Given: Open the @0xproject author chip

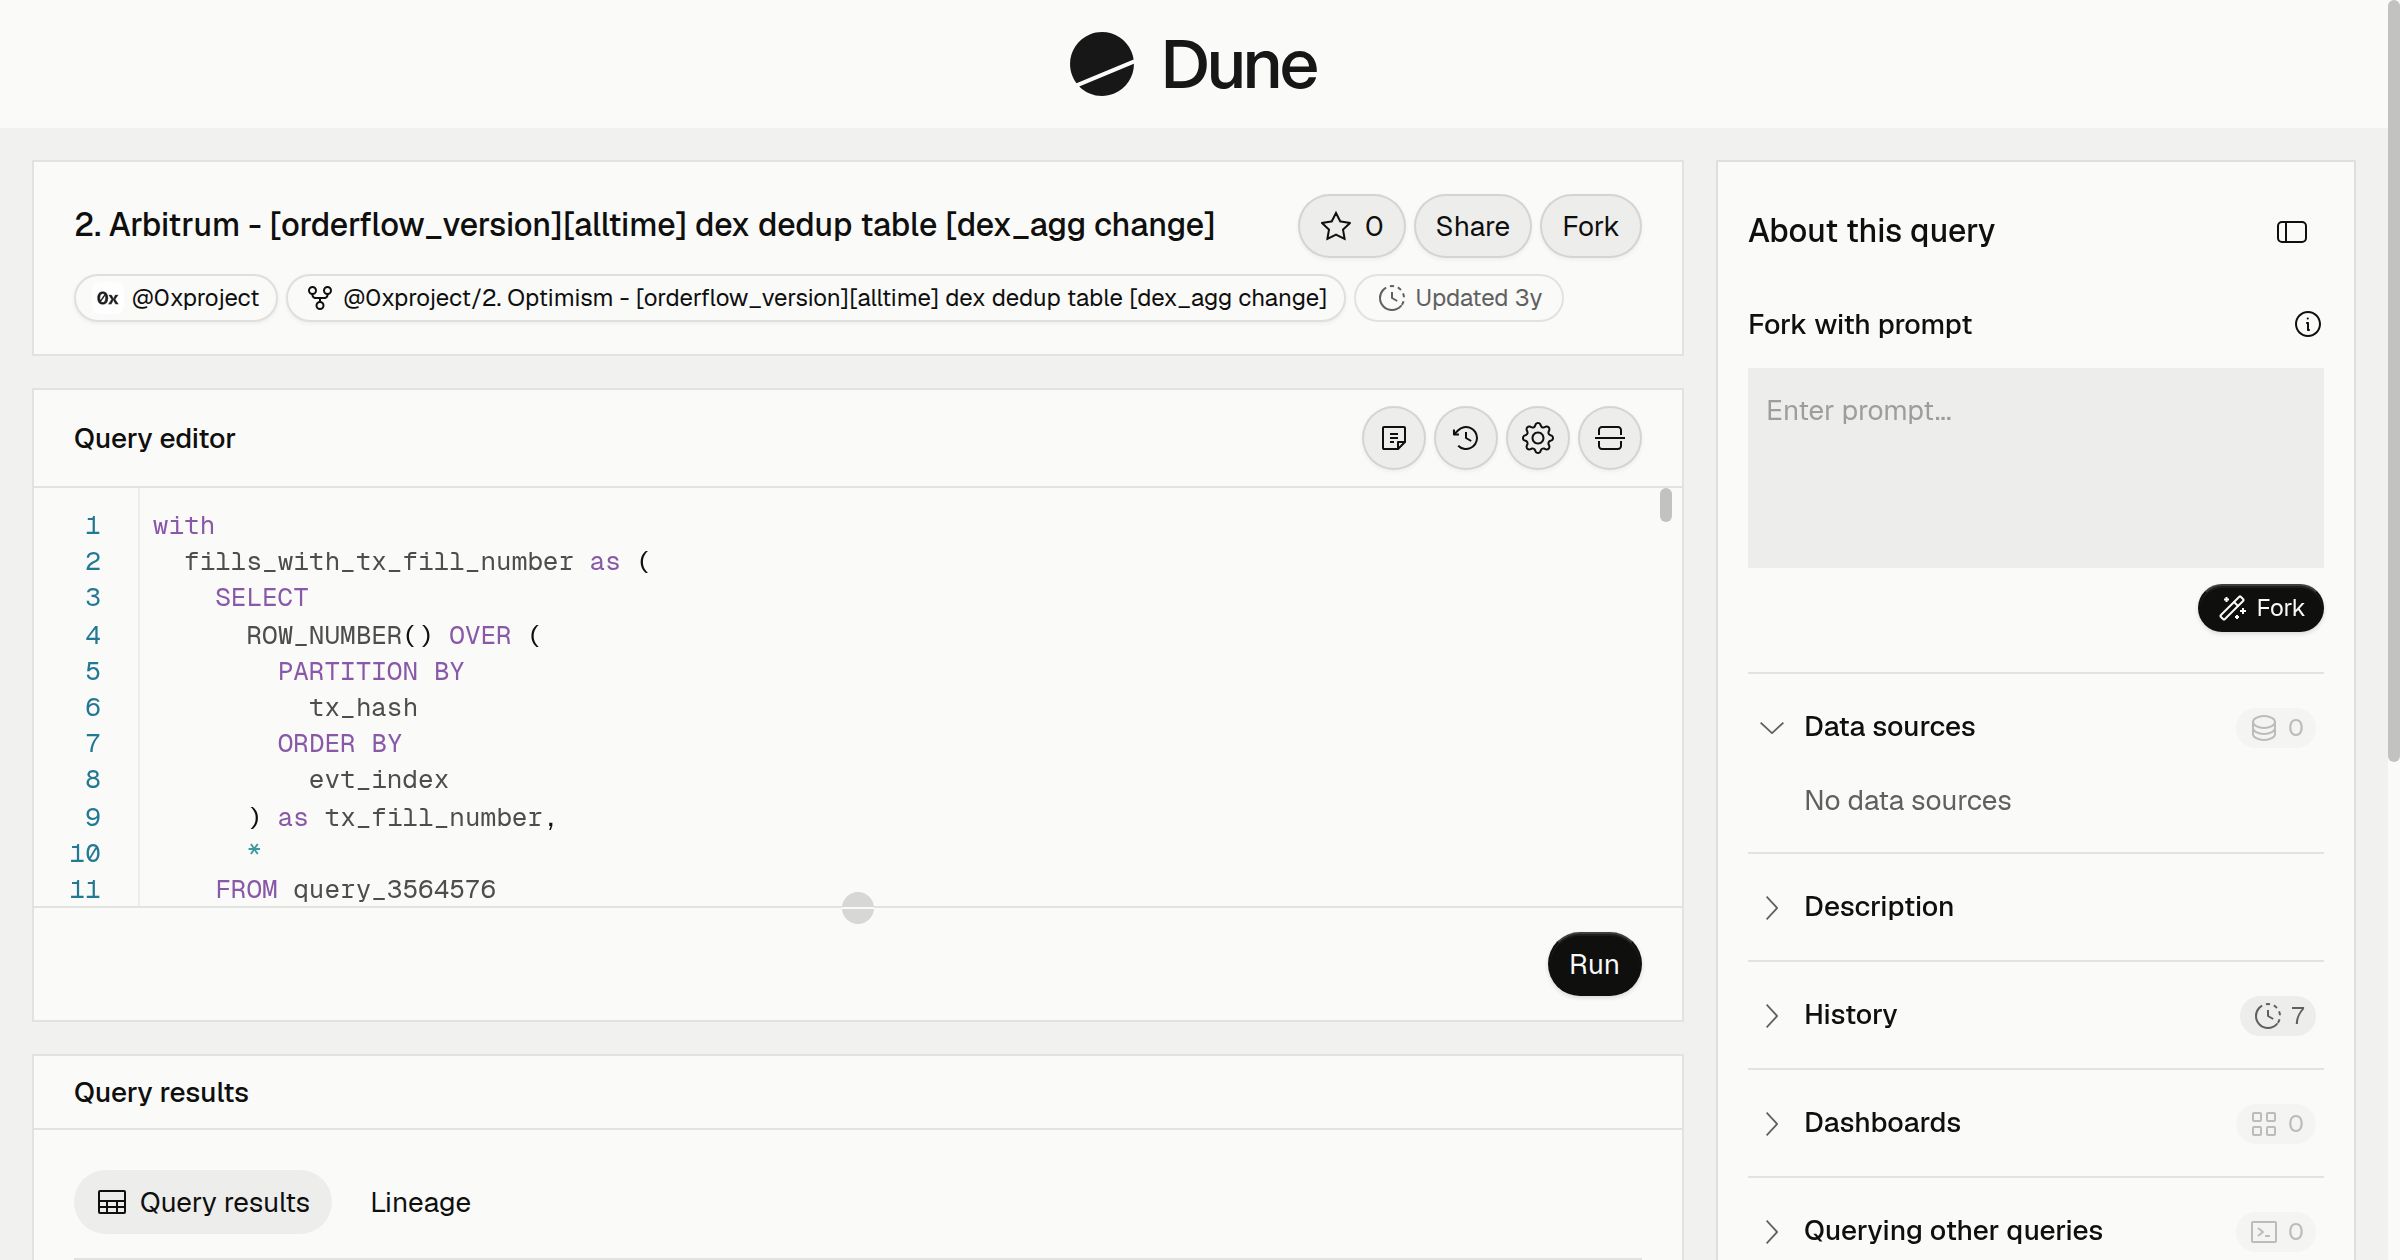Looking at the screenshot, I should coord(176,298).
